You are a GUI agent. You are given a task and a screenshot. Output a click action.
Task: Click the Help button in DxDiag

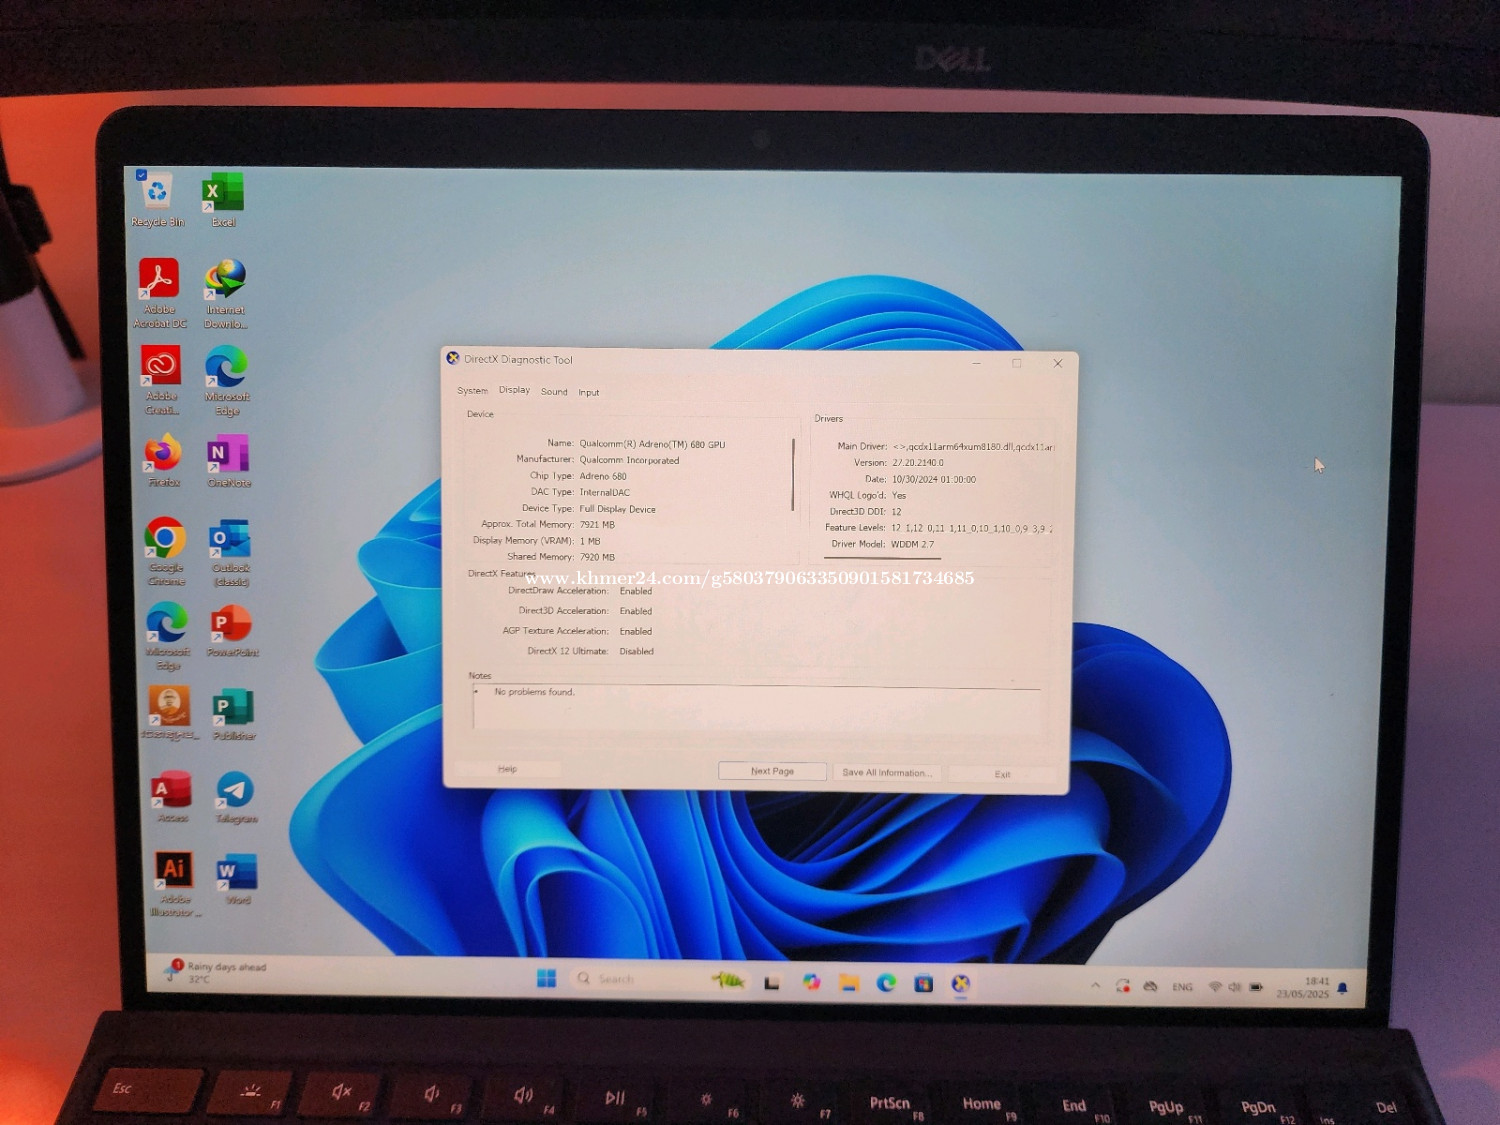tap(508, 769)
